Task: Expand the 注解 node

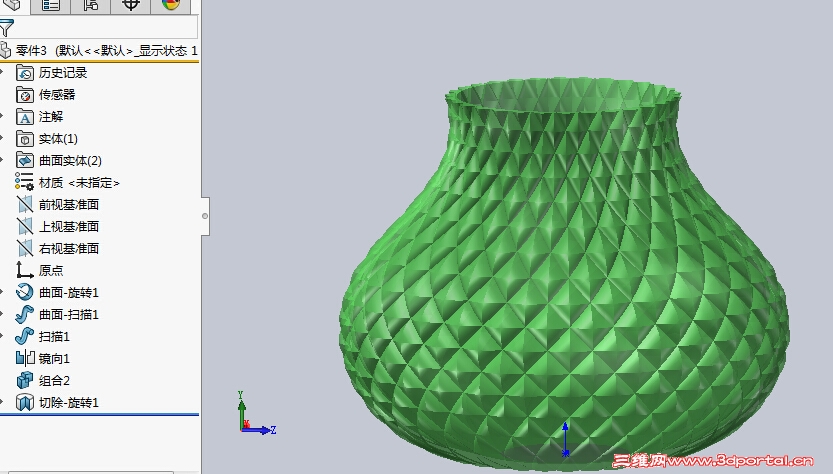Action: [2, 117]
